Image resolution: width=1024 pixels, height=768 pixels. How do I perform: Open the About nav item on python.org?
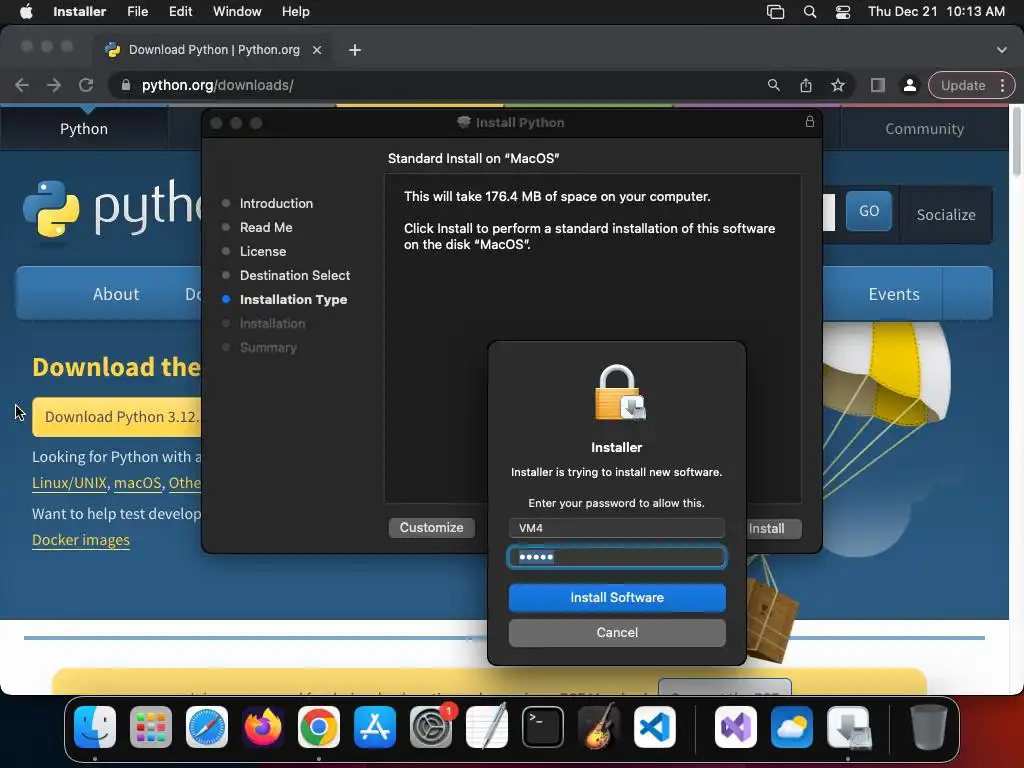click(116, 294)
